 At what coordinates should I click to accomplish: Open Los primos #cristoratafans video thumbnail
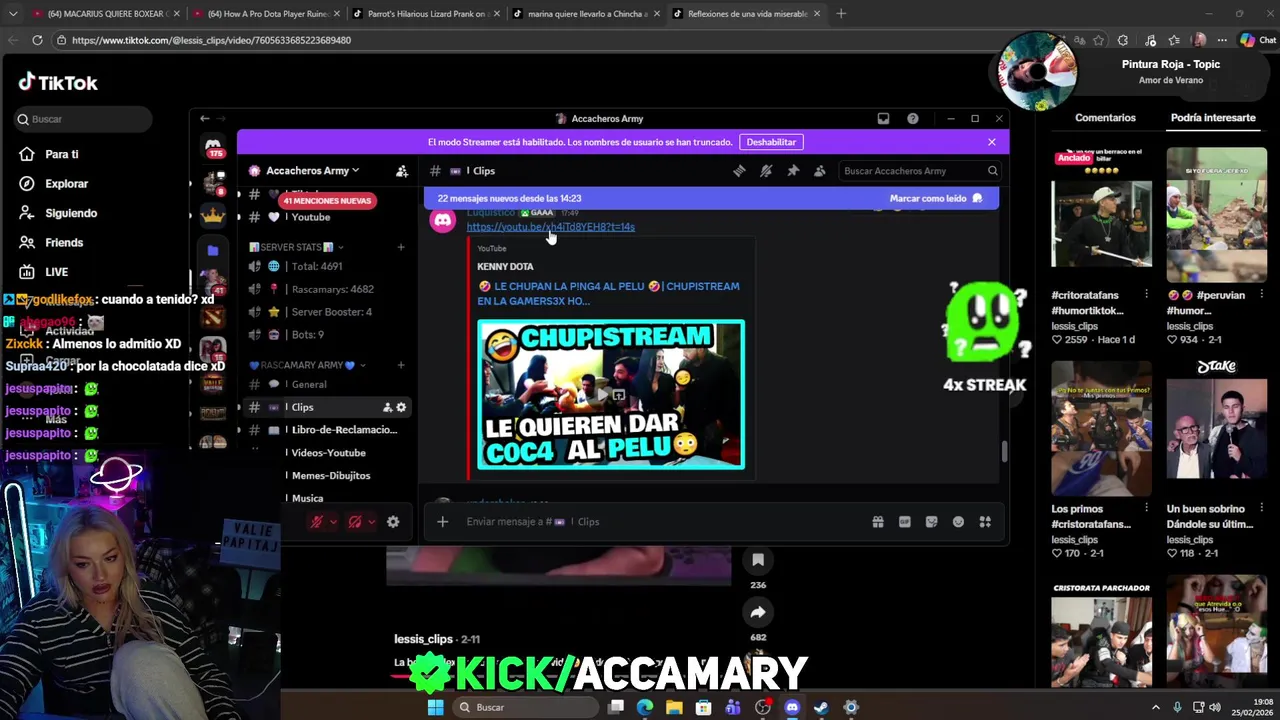click(x=1101, y=429)
